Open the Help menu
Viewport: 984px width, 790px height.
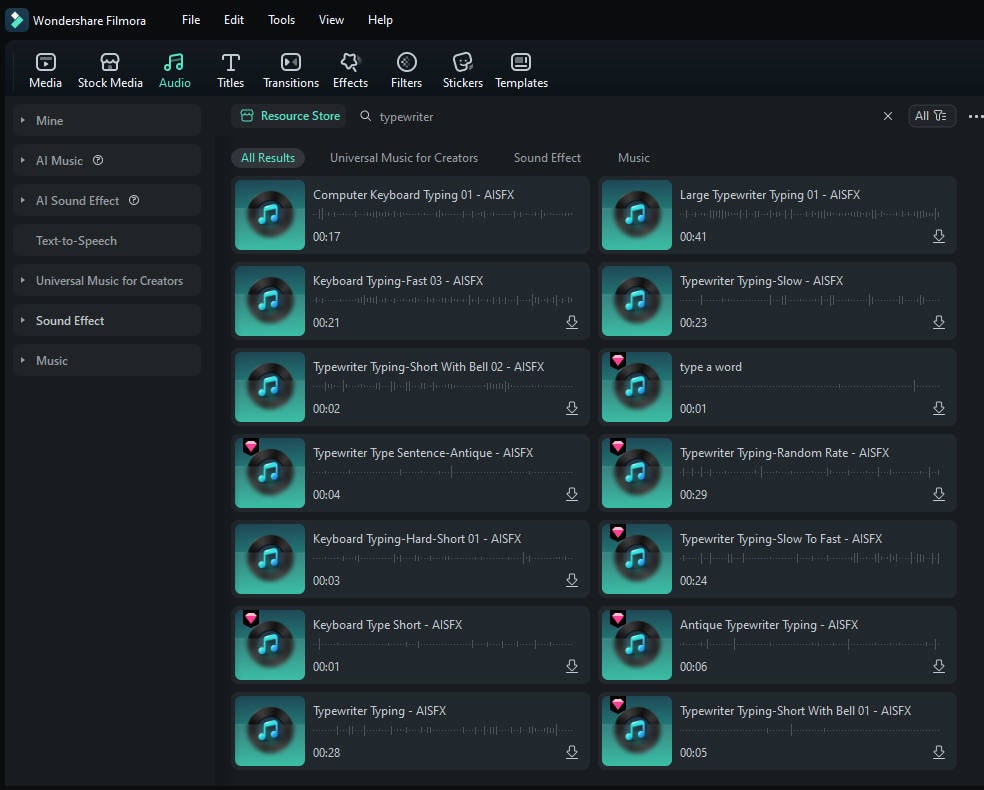coord(380,20)
